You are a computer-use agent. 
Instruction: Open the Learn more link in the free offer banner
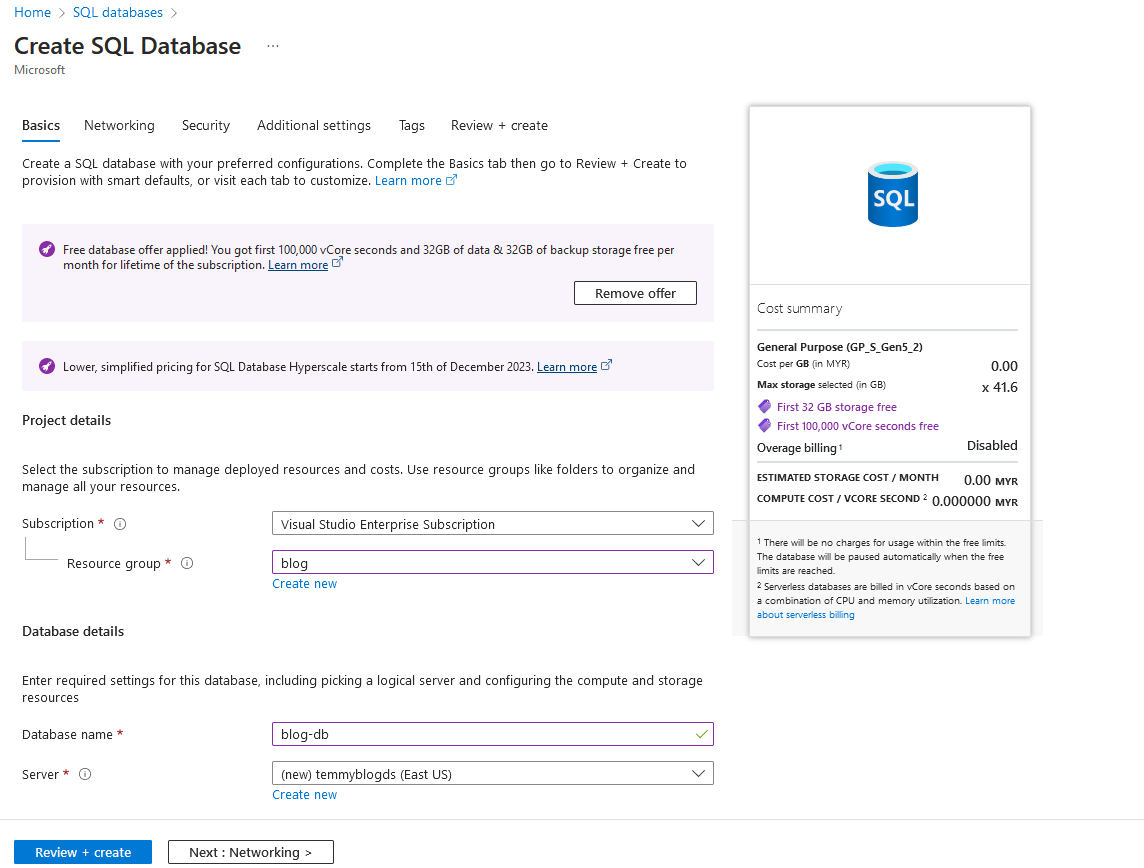click(x=298, y=265)
